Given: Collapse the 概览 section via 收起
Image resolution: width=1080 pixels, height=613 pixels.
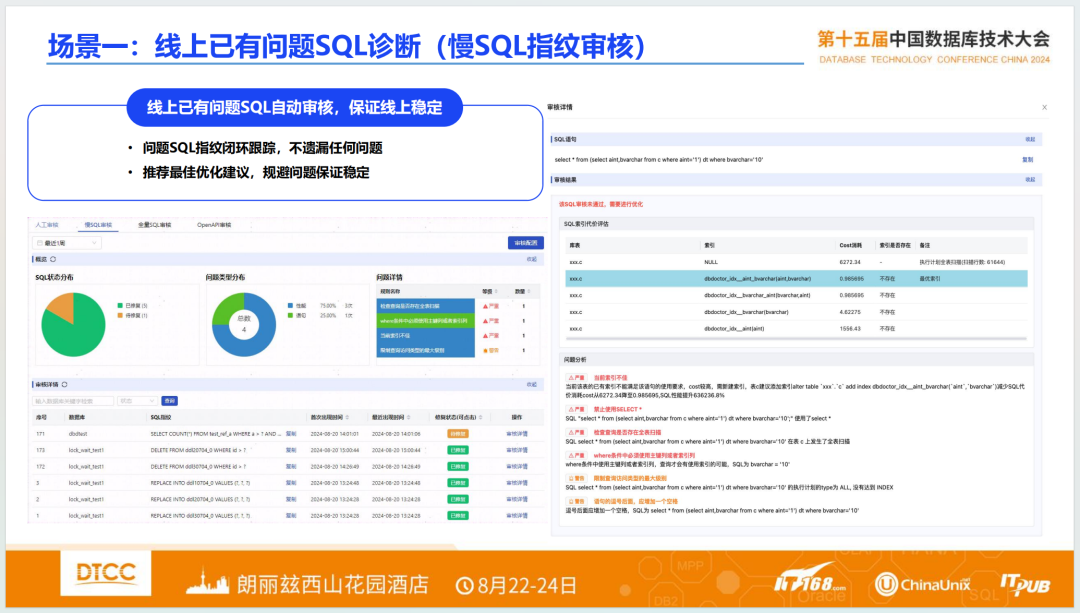Looking at the screenshot, I should click(x=532, y=260).
